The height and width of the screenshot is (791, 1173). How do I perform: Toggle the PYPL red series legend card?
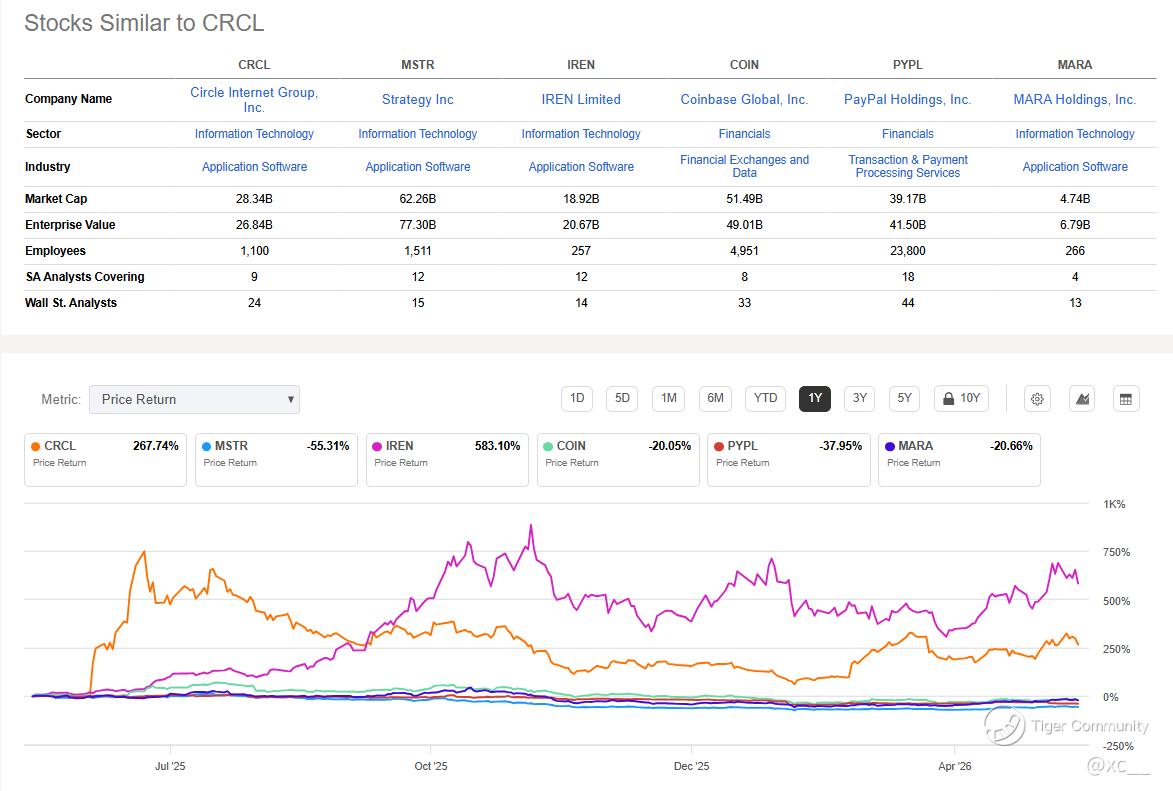788,460
